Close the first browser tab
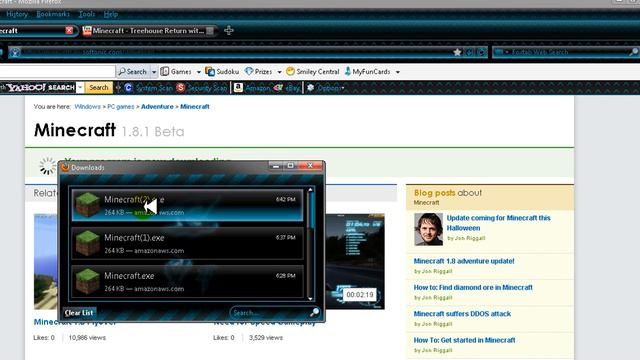640x360 pixels. (69, 30)
